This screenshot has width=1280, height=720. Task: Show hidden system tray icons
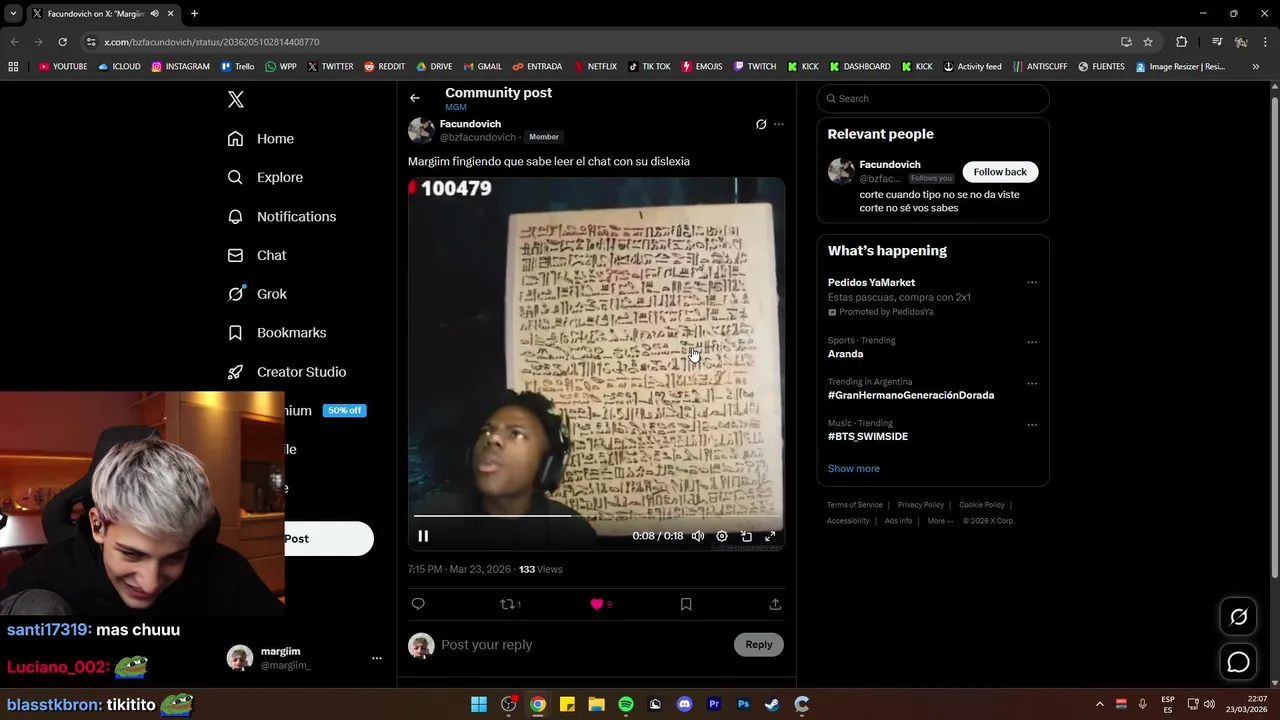coord(1100,704)
